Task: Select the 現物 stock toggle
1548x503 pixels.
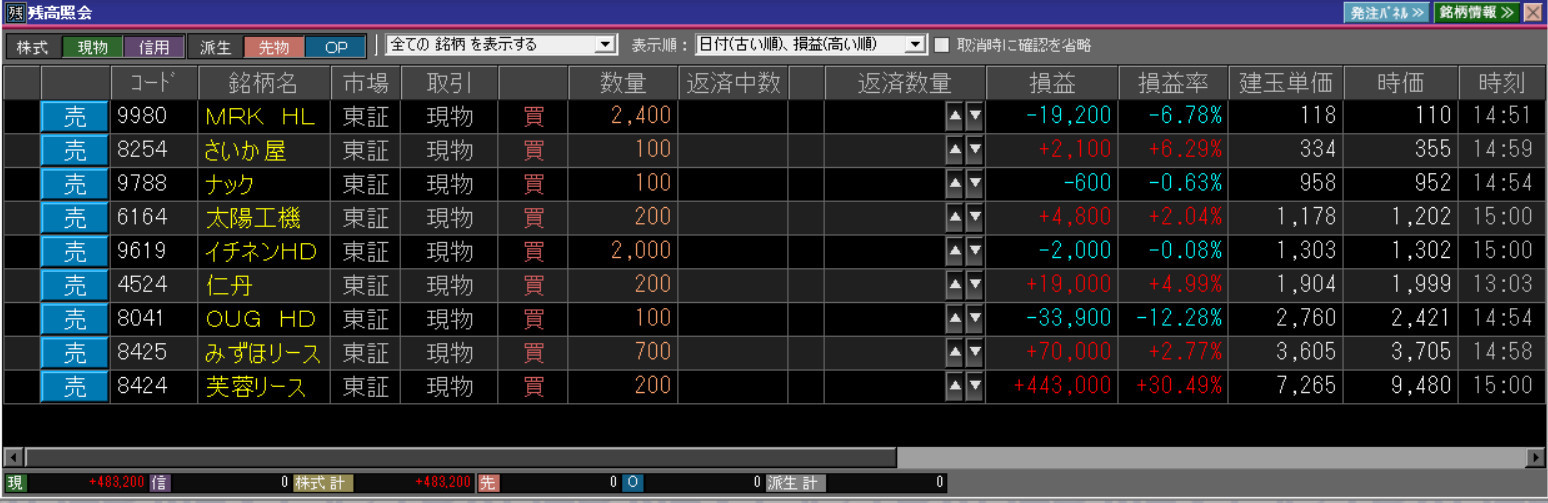Action: [92, 46]
